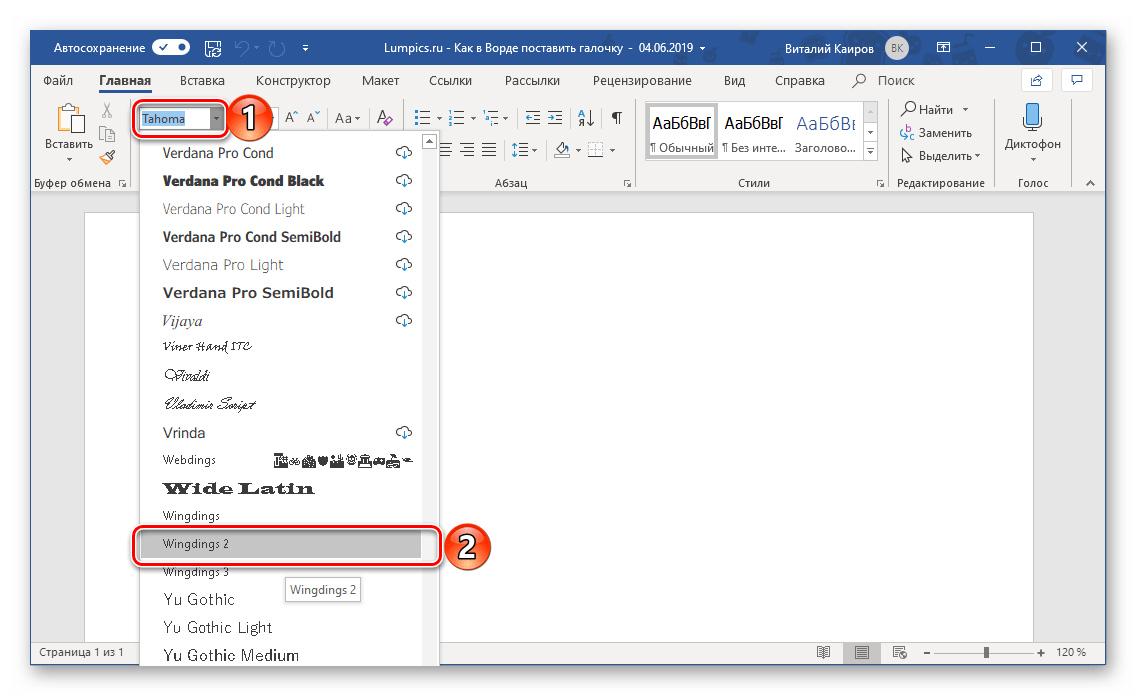Click the zoom out minus button
The width and height of the screenshot is (1137, 696).
click(x=927, y=652)
